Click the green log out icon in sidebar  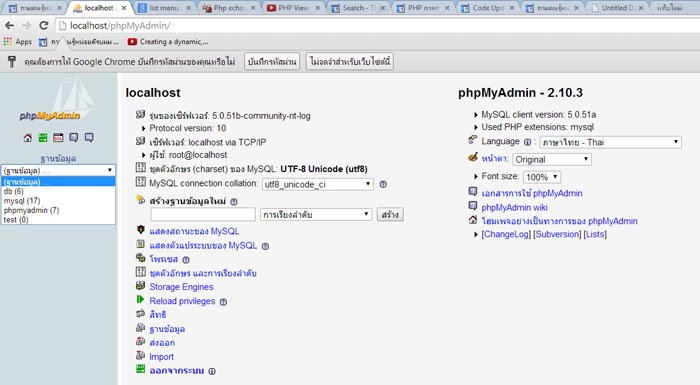tap(43, 138)
